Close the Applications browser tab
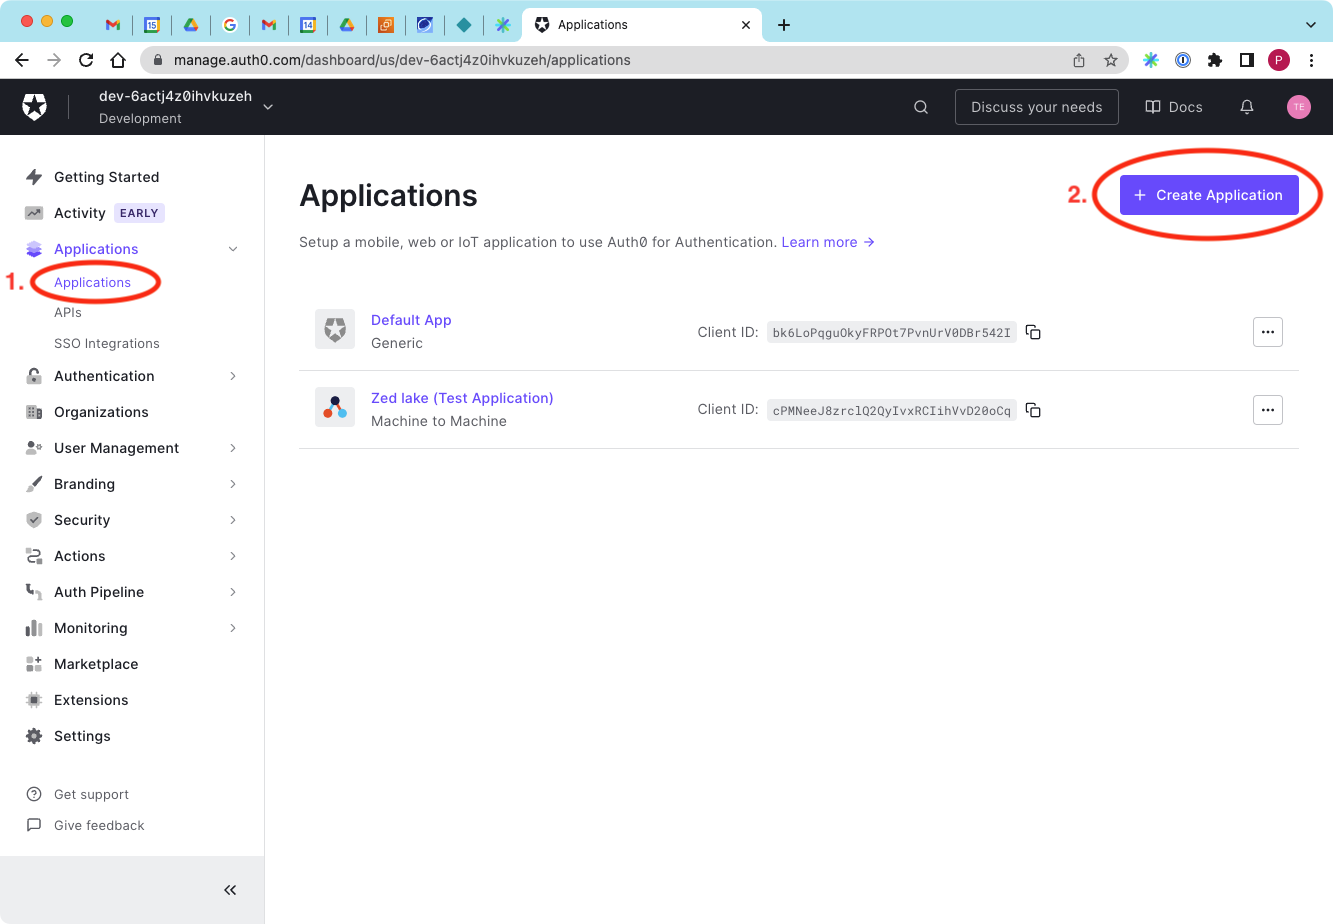Screen dimensions: 1333x924 (746, 25)
